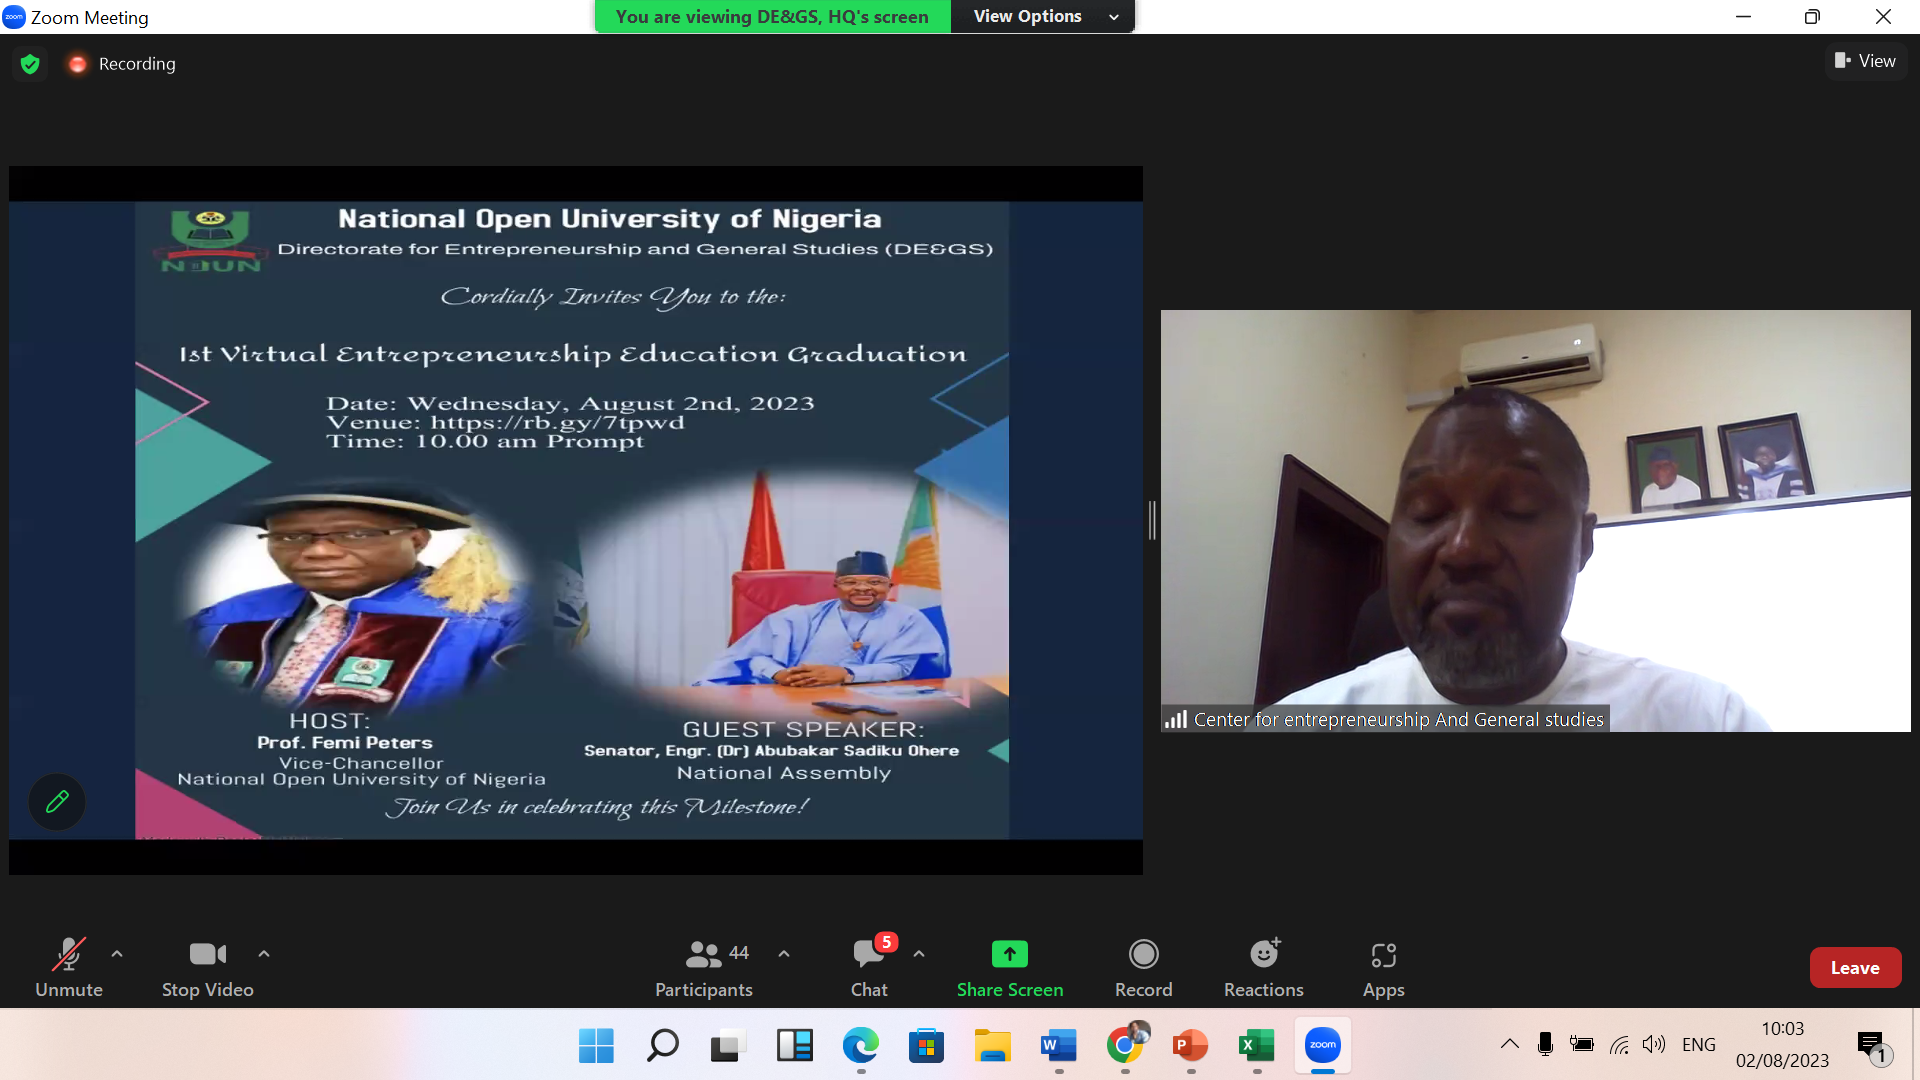The image size is (1920, 1080).
Task: Open the Chat panel
Action: pos(869,966)
